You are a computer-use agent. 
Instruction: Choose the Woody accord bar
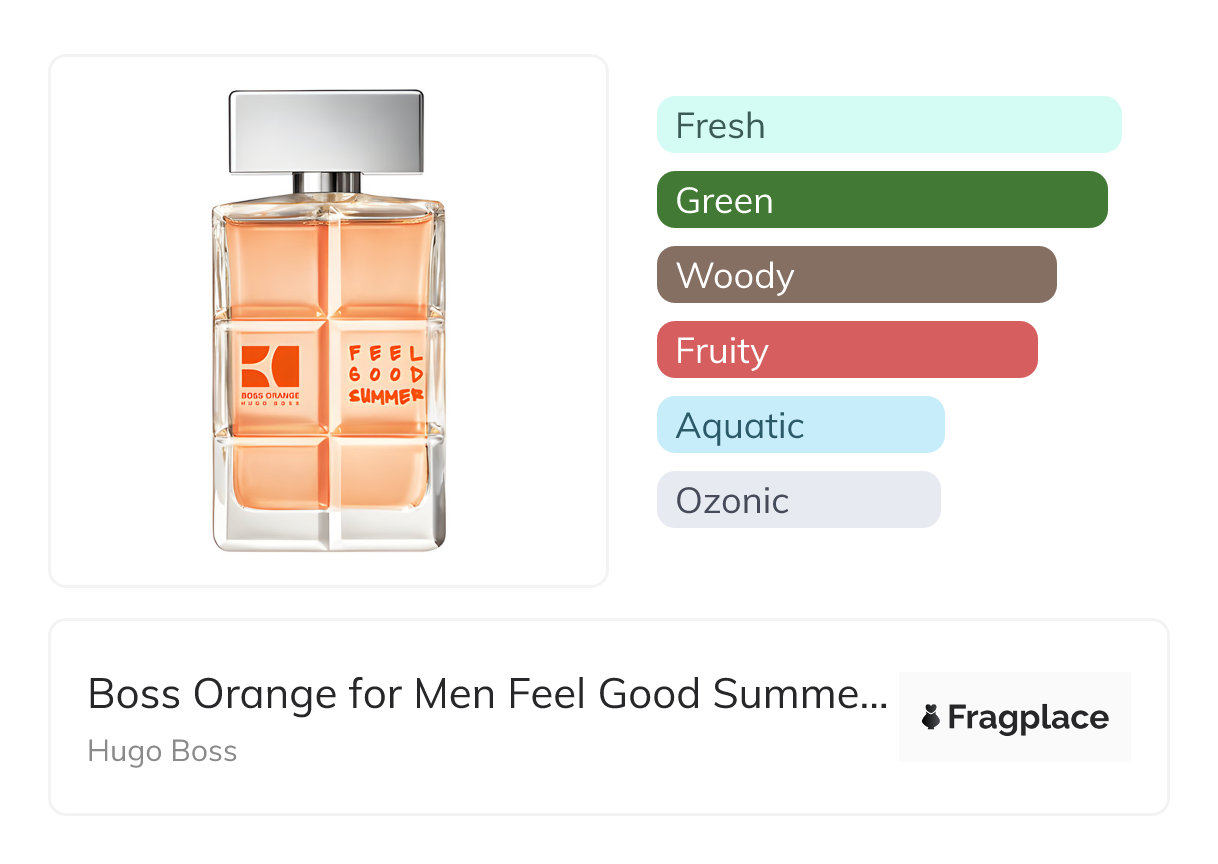coord(856,275)
